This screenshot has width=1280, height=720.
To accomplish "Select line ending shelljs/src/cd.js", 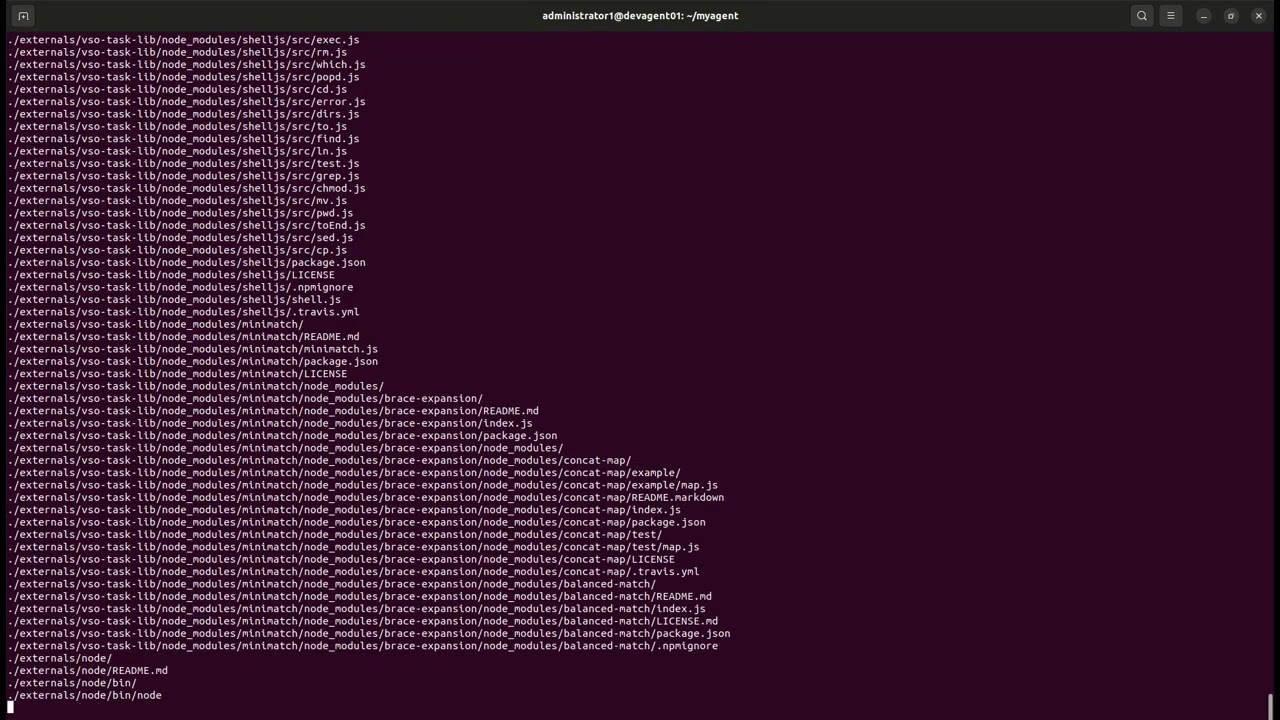I will (x=178, y=89).
